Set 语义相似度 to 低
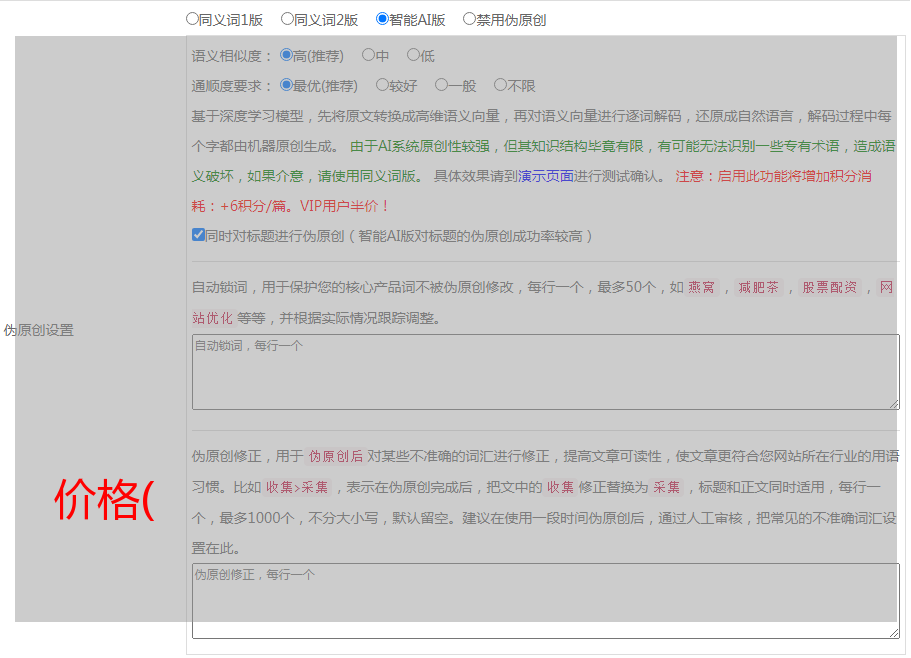The height and width of the screenshot is (658, 911). [x=413, y=56]
